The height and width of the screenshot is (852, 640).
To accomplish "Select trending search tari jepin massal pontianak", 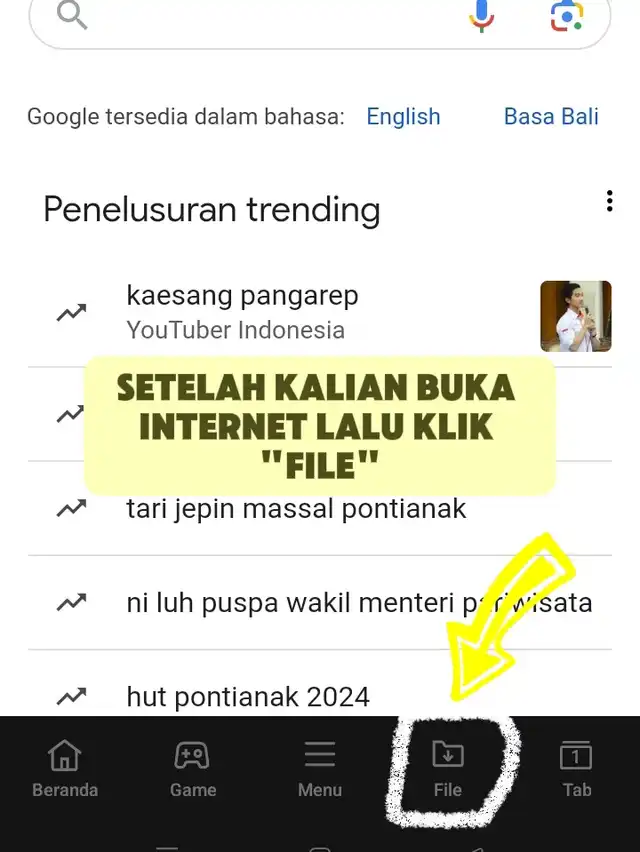I will coord(296,509).
